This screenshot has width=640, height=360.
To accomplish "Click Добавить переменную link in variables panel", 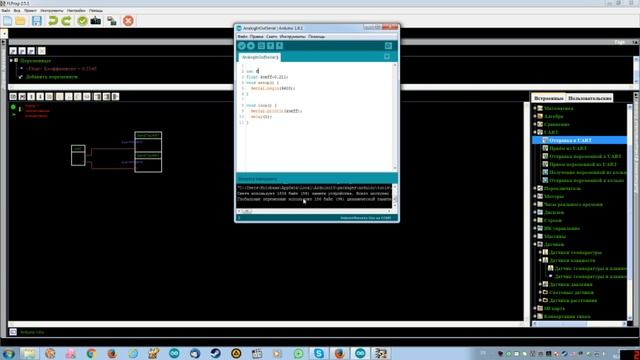I will pos(52,77).
